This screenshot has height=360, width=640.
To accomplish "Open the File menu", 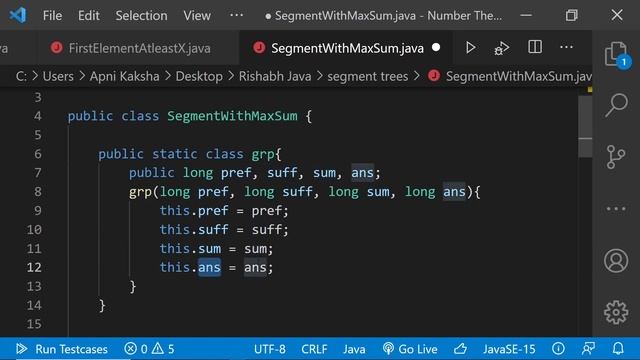I will click(x=52, y=16).
